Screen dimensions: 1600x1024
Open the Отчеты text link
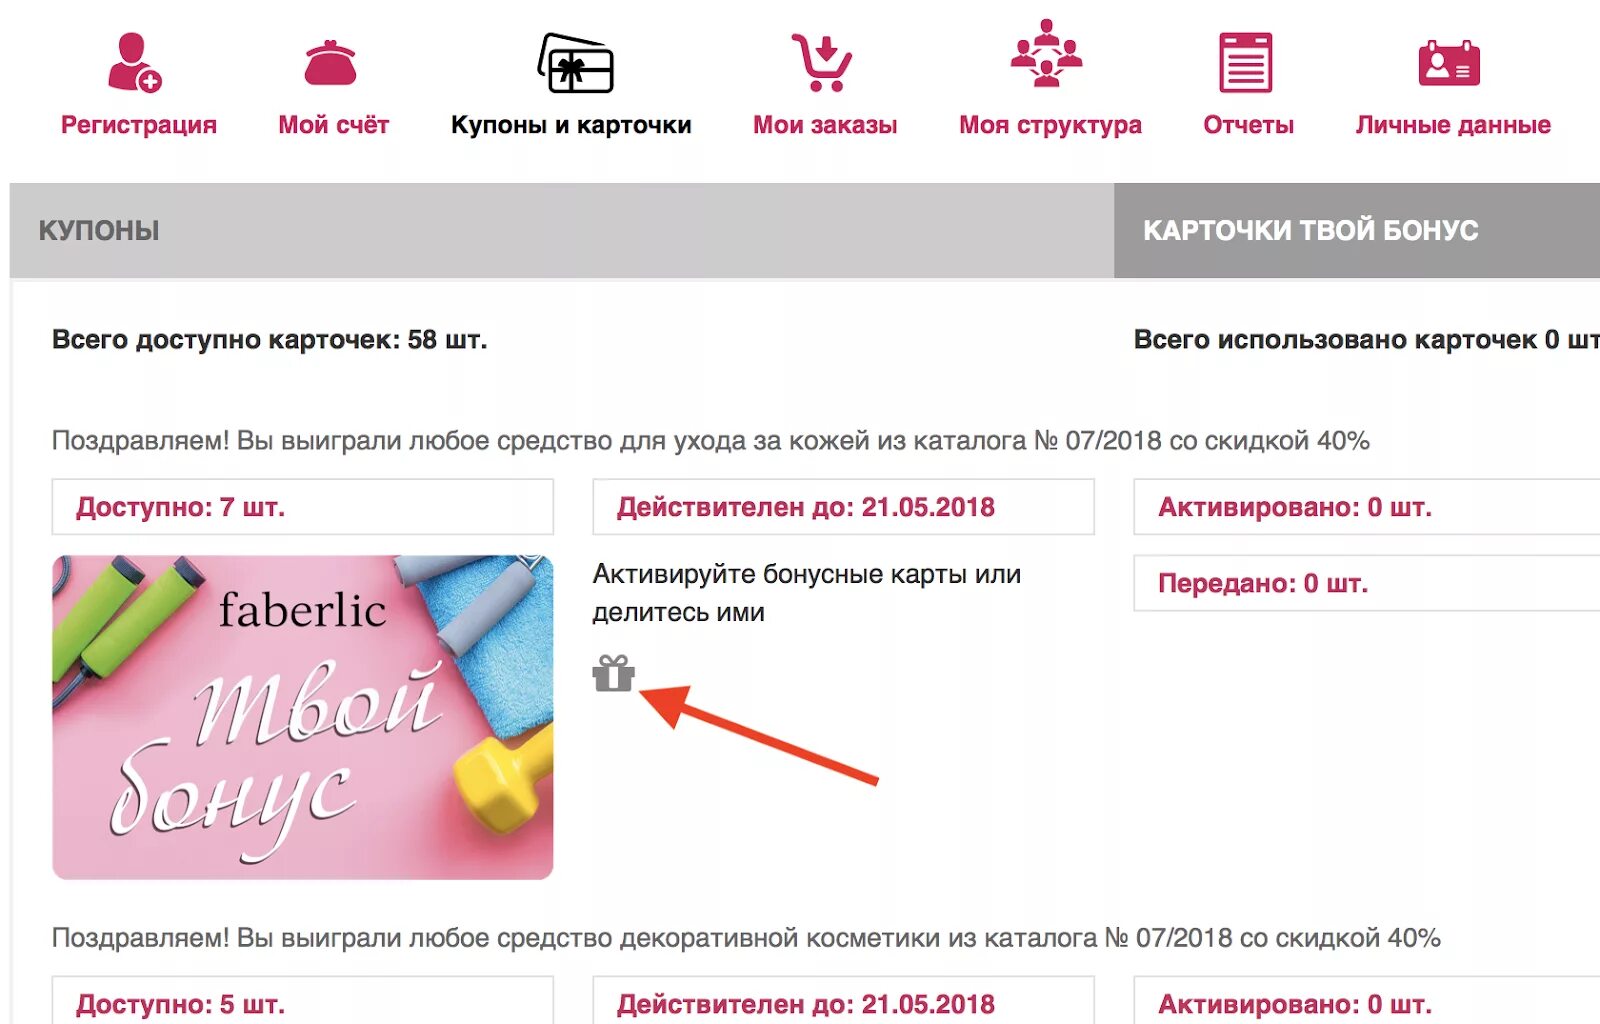click(1248, 125)
